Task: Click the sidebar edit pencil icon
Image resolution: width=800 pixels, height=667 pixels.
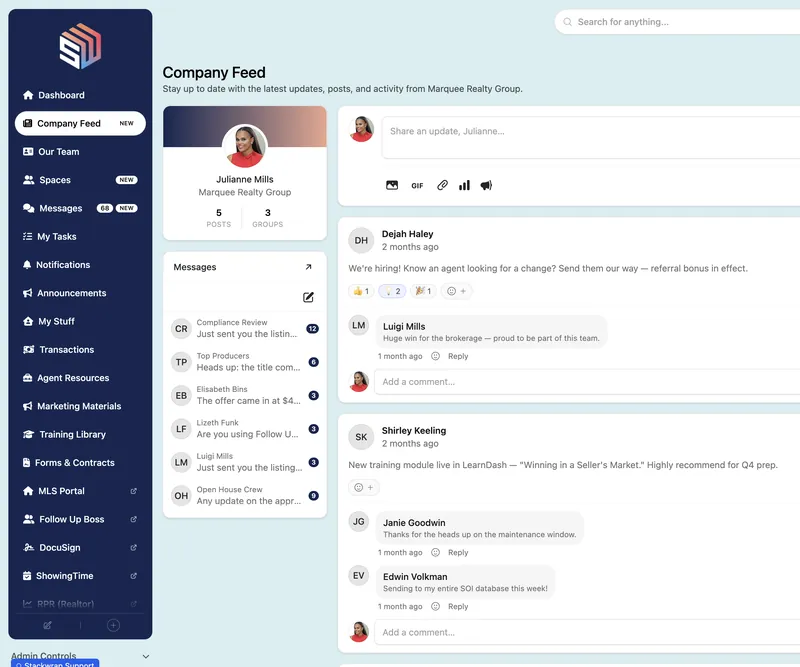Action: tap(47, 625)
